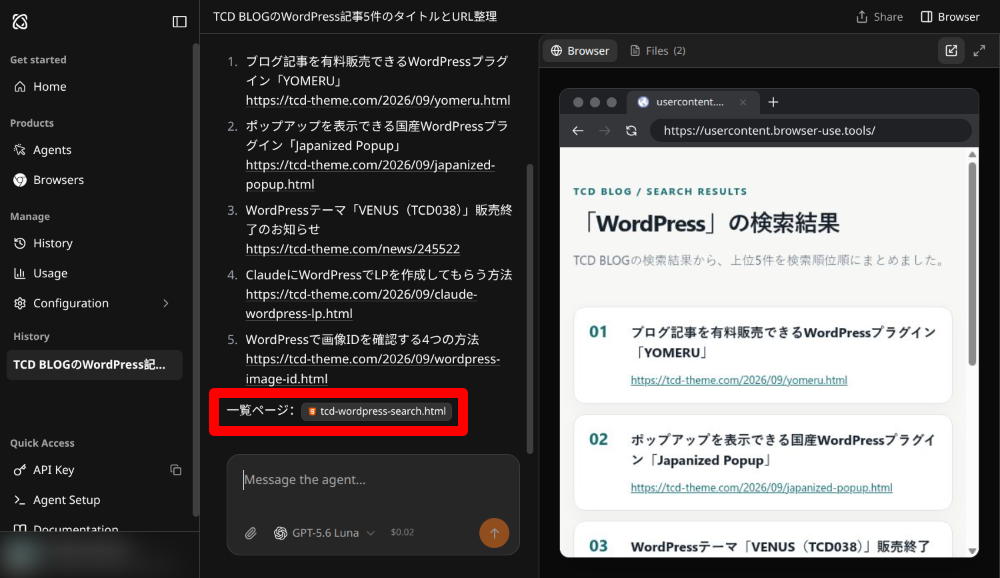
Task: Select the TCD BLOGのWordPress history entry
Action: click(x=95, y=365)
